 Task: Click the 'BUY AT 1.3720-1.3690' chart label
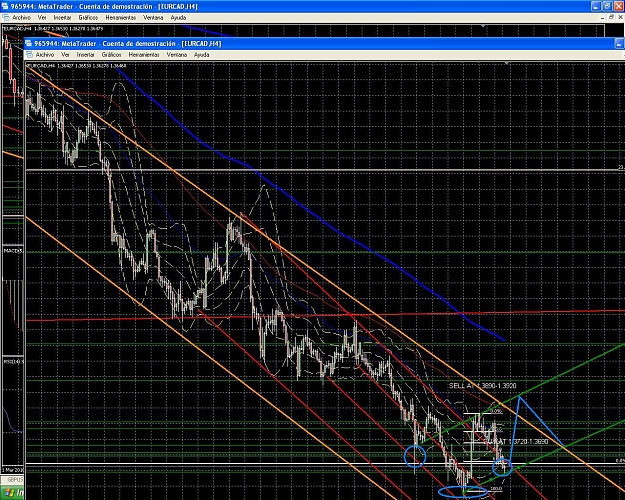515,441
